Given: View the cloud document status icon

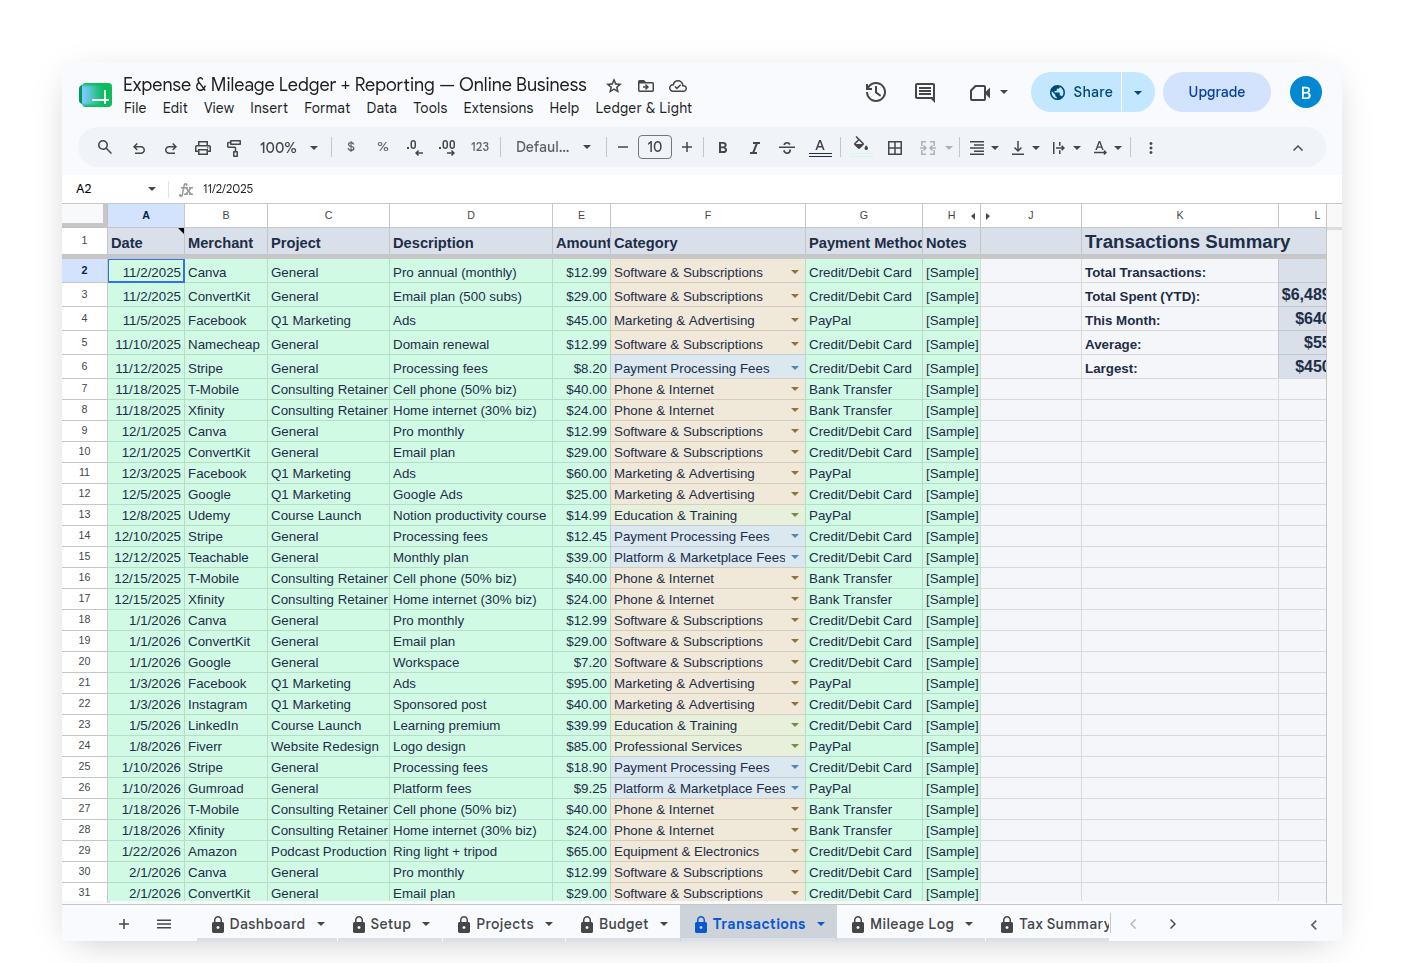Looking at the screenshot, I should click(678, 86).
